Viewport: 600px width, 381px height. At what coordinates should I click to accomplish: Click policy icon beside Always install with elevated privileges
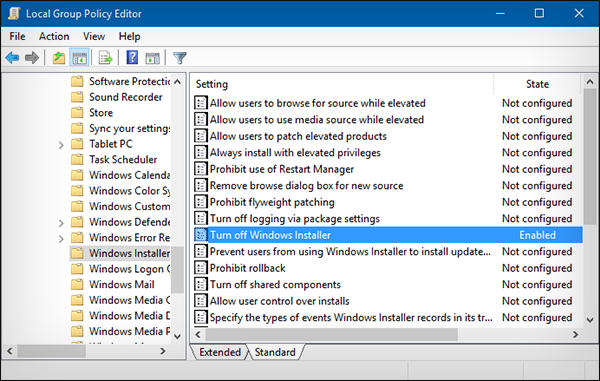[201, 152]
